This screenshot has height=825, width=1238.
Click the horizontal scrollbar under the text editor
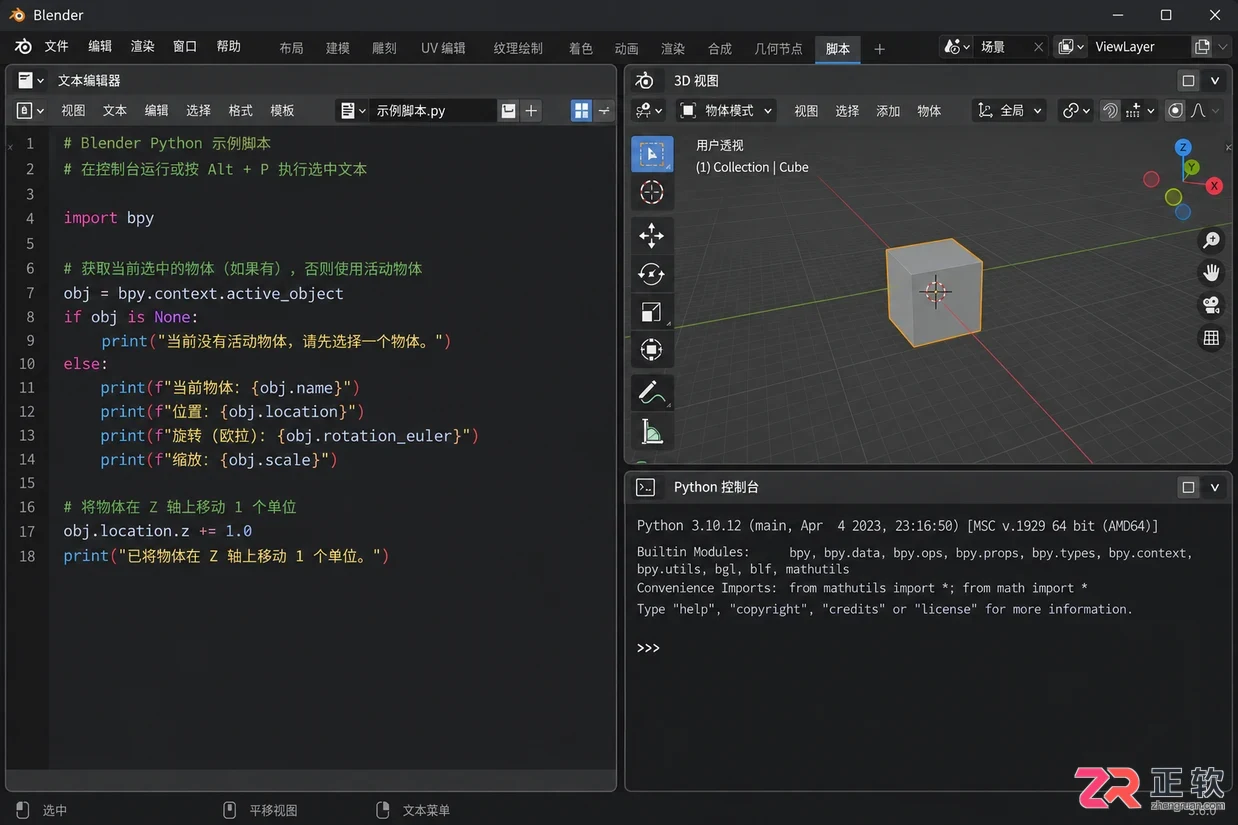[x=310, y=780]
